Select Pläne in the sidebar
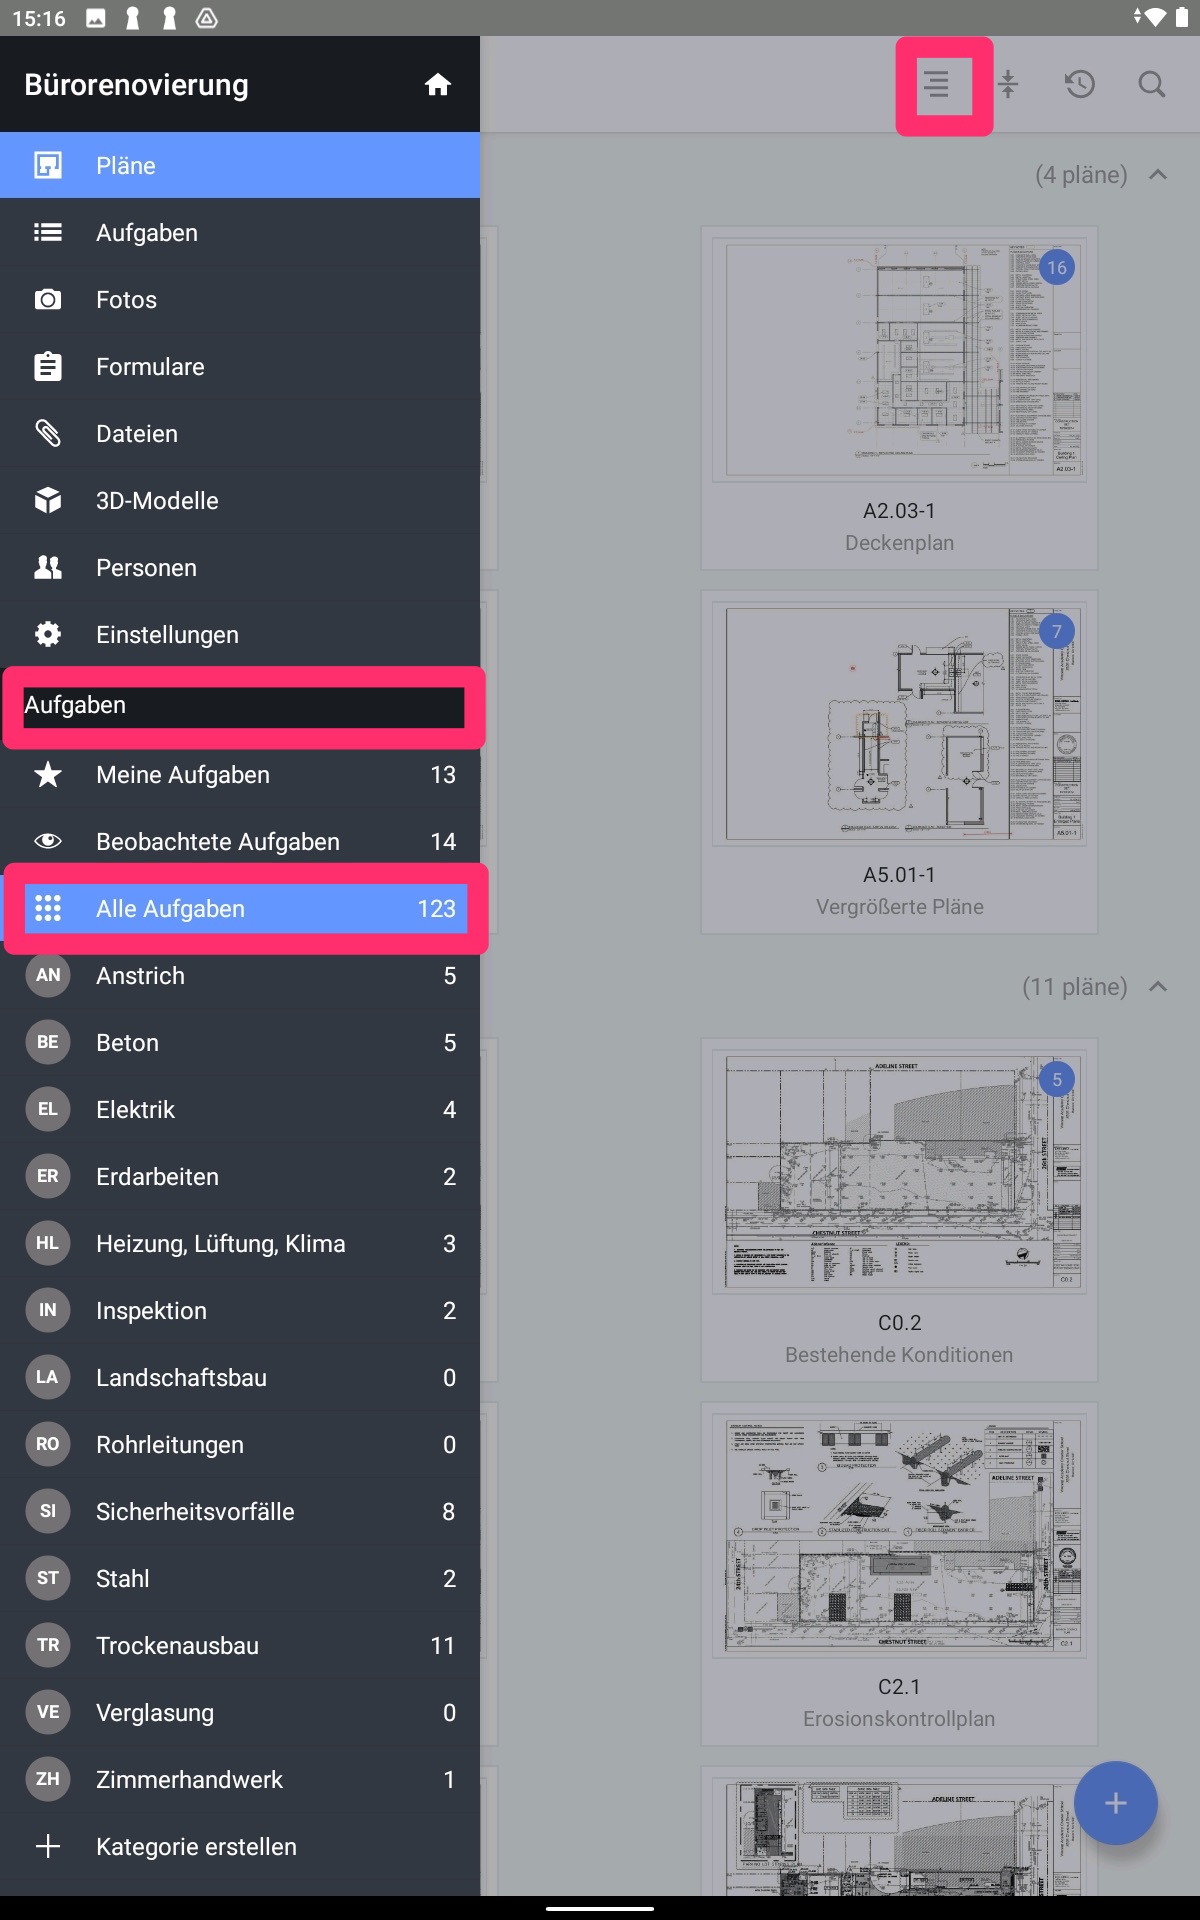This screenshot has width=1200, height=1920. point(240,165)
